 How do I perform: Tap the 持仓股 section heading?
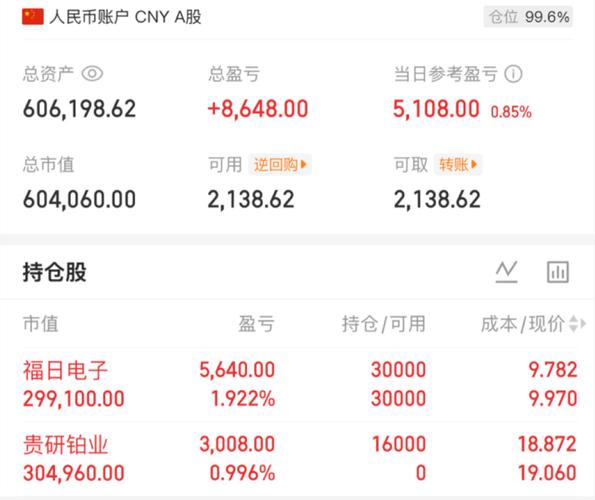[55, 272]
